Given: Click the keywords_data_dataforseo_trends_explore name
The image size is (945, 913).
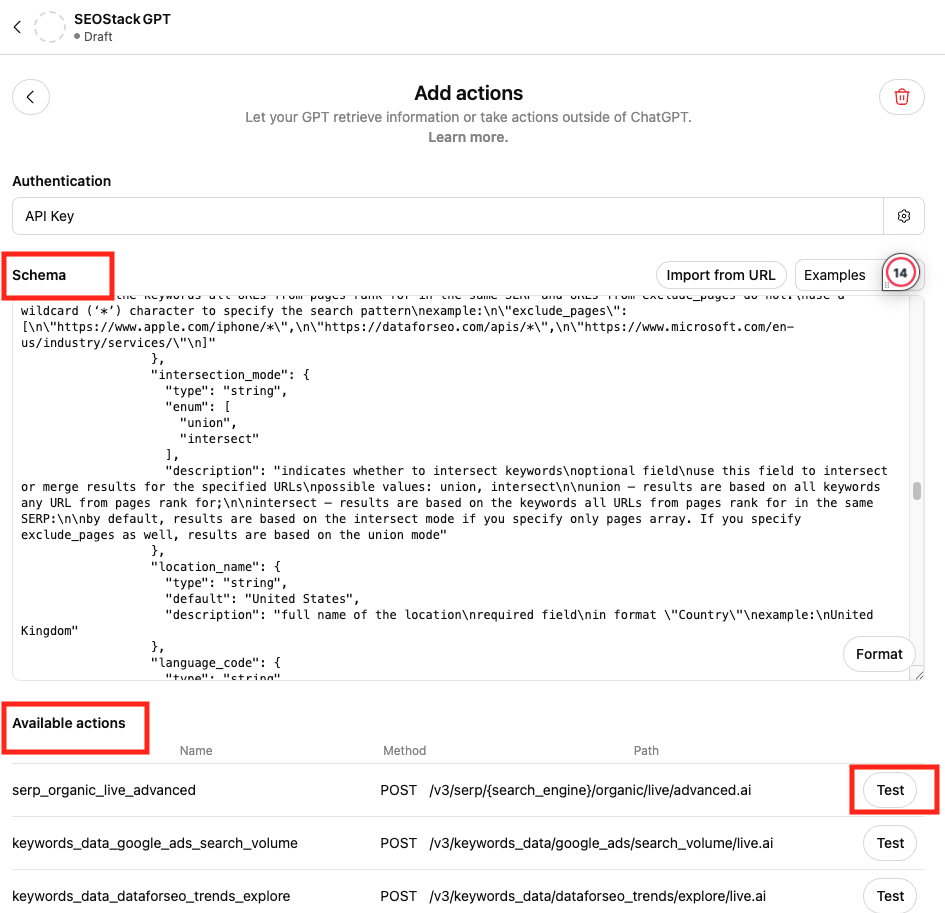Looking at the screenshot, I should click(x=151, y=896).
